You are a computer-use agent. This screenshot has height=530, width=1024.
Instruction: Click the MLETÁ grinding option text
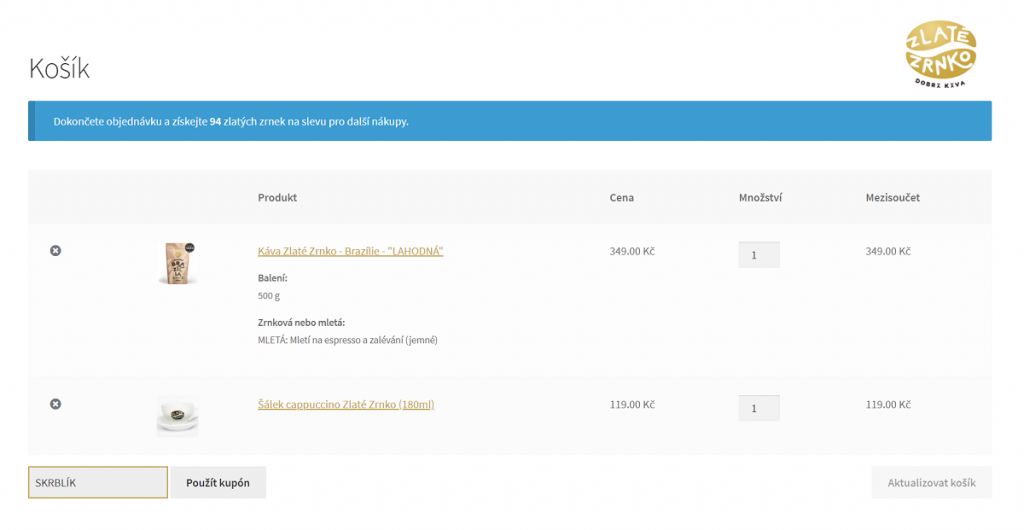pyautogui.click(x=347, y=340)
